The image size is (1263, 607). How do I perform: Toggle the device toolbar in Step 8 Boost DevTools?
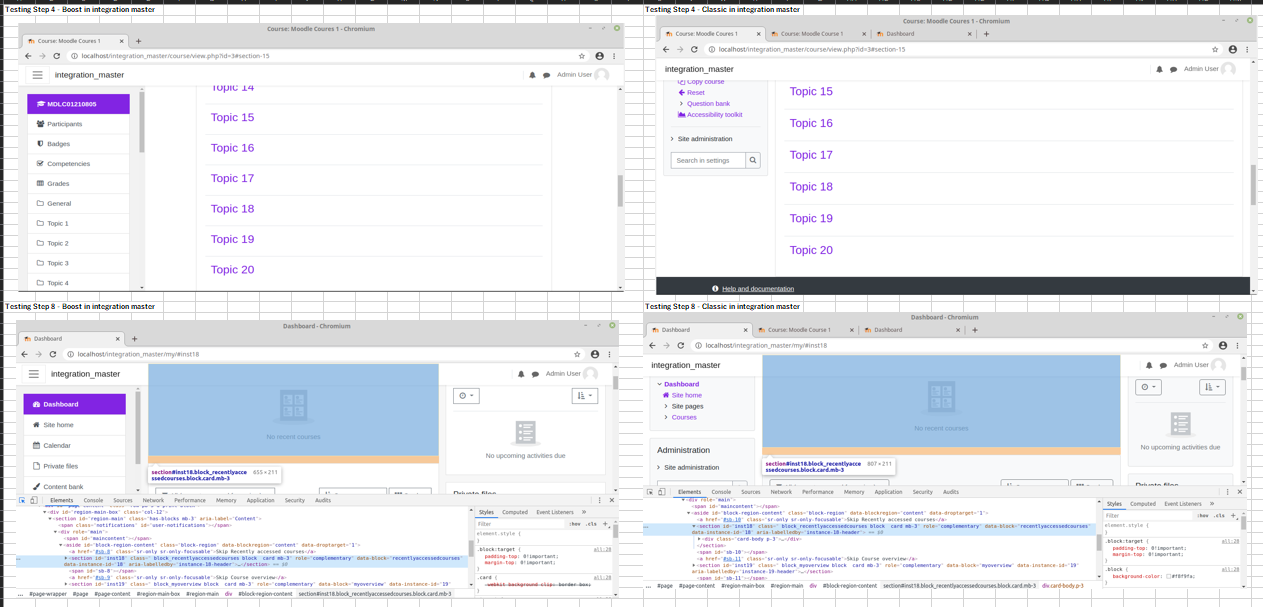[x=33, y=500]
